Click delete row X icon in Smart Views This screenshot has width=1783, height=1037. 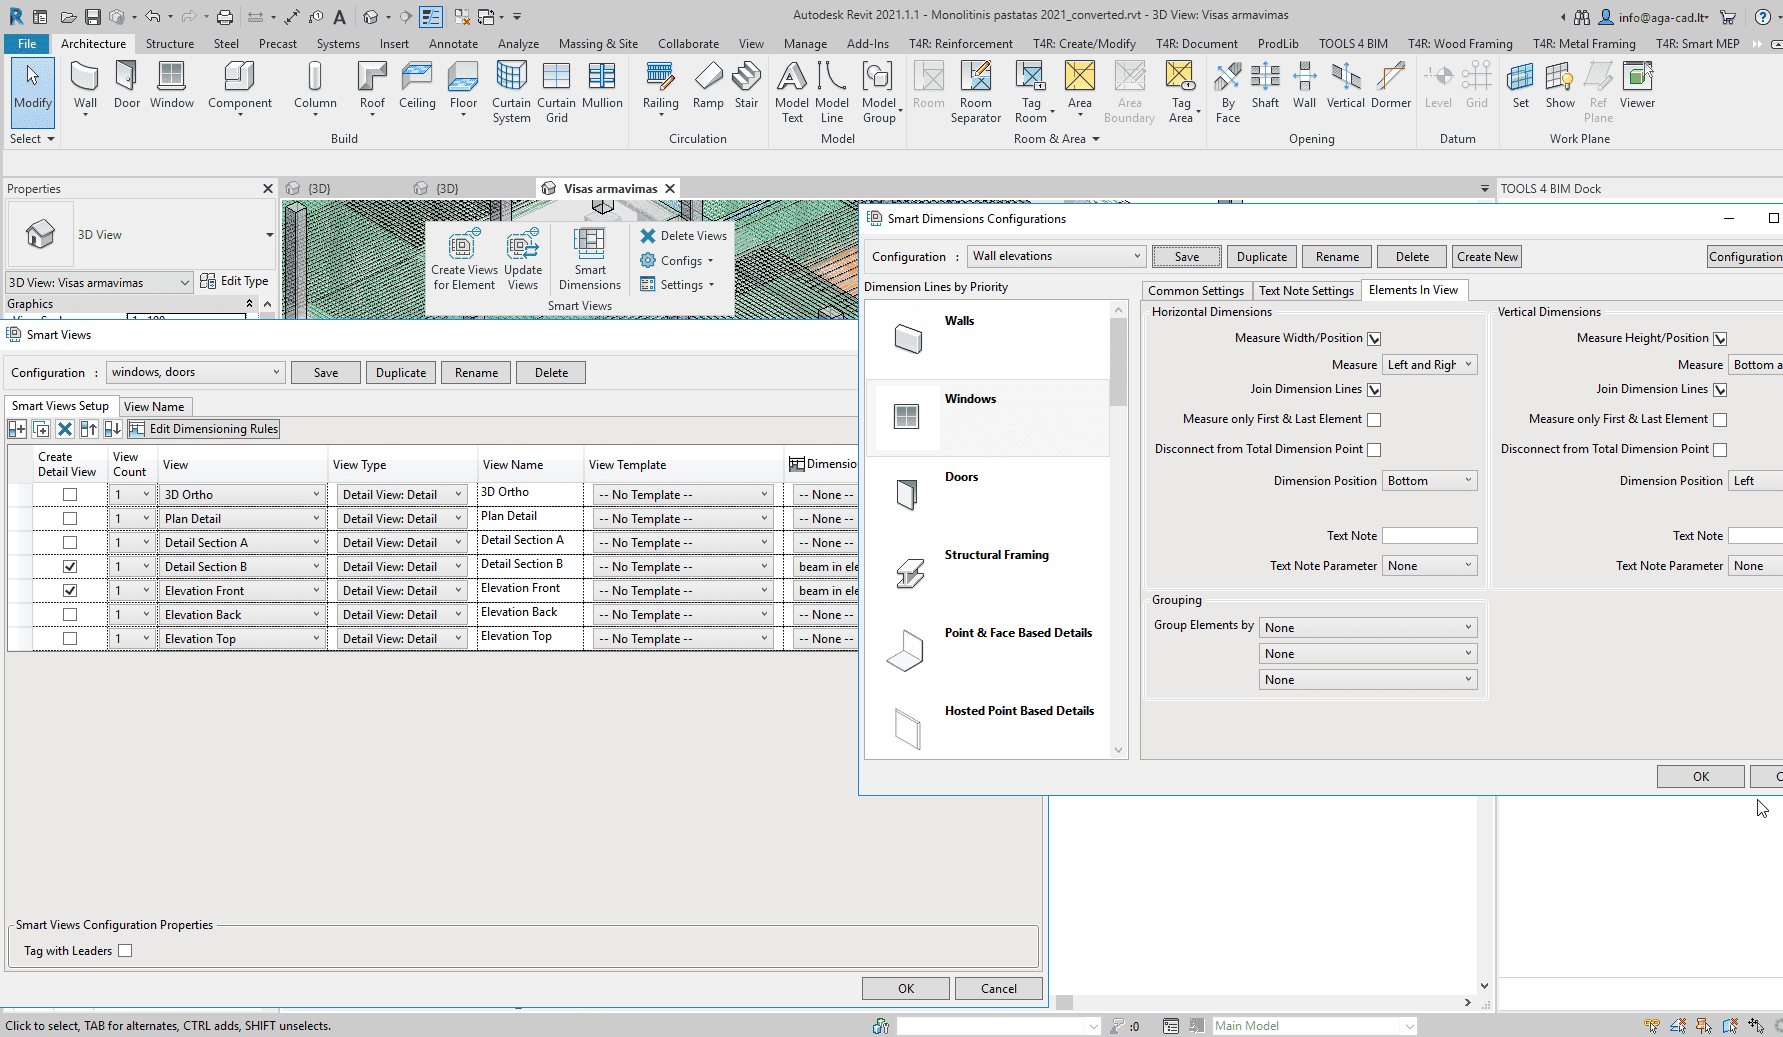click(65, 429)
